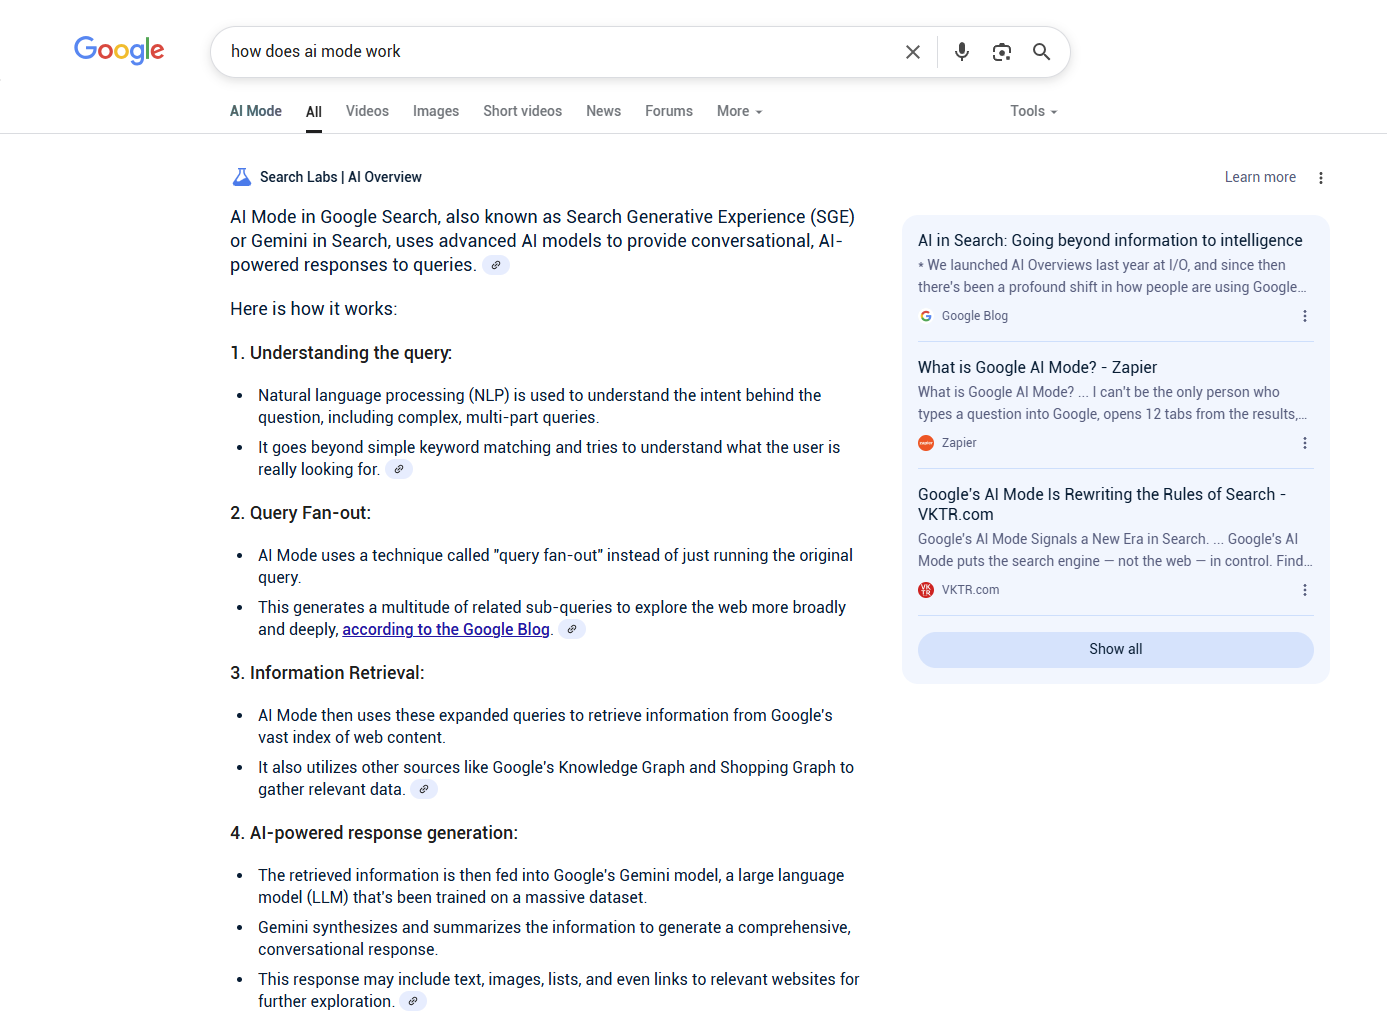The width and height of the screenshot is (1387, 1030).
Task: Click the Google Blog favicon
Action: tap(926, 316)
